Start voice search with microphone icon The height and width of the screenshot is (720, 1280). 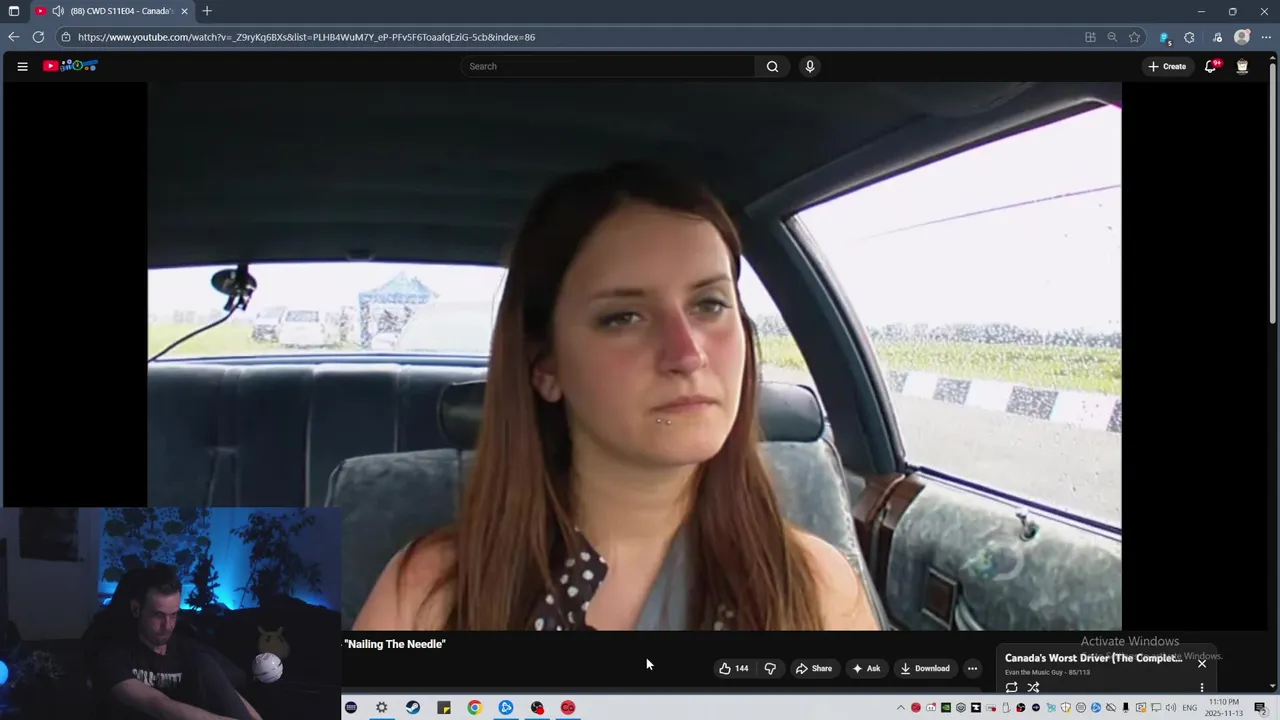click(809, 66)
